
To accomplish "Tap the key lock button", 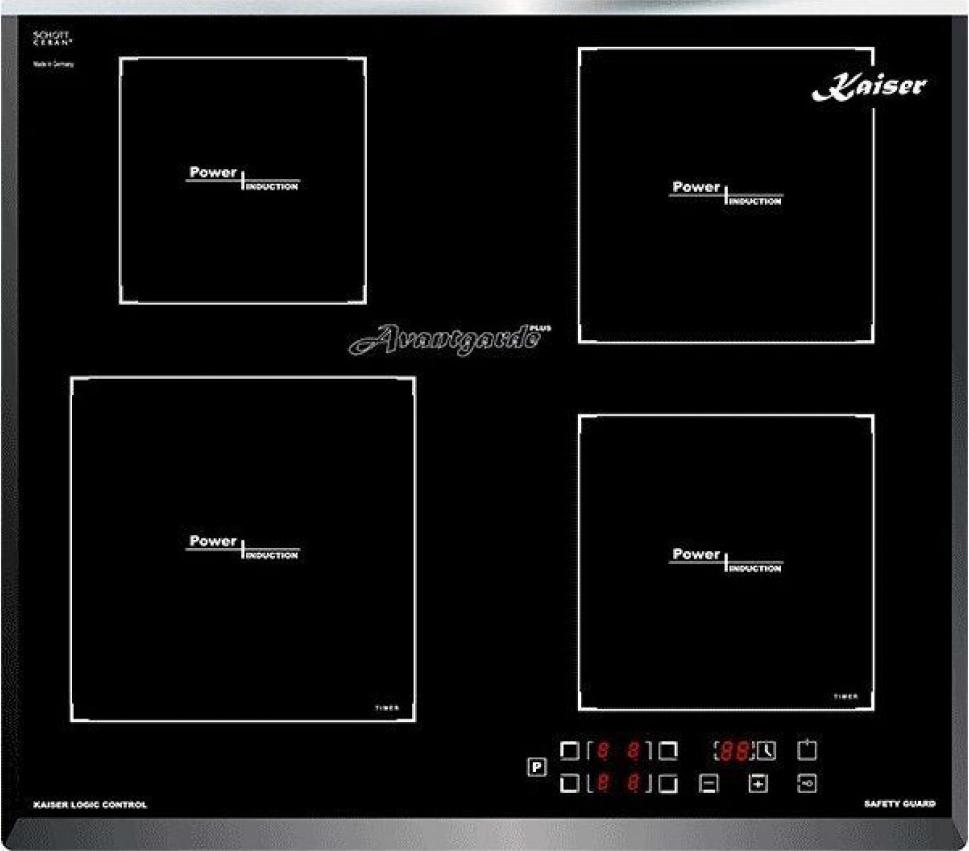I will pos(806,783).
